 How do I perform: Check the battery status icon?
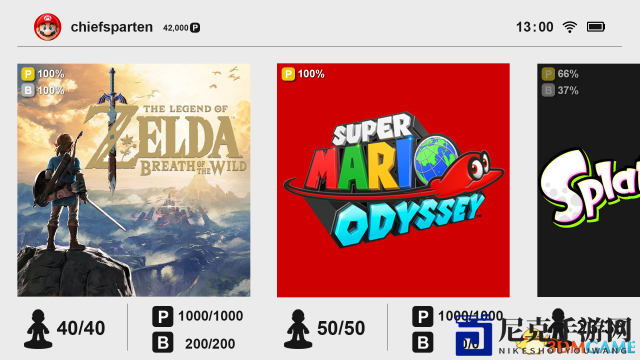[x=596, y=27]
